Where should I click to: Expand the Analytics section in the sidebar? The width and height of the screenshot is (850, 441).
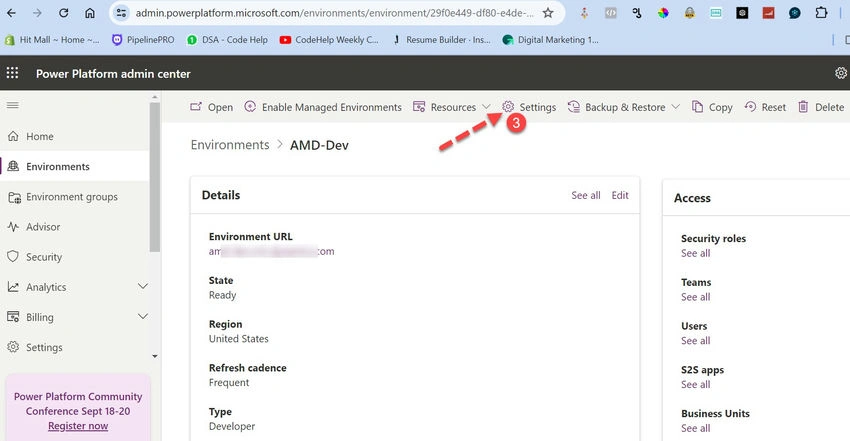143,287
